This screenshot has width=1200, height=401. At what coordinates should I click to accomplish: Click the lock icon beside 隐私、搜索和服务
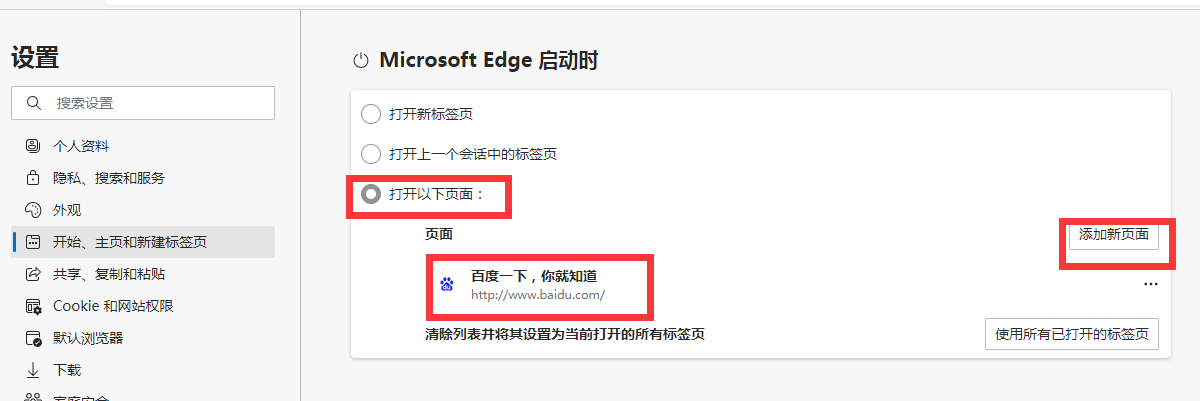click(x=33, y=178)
